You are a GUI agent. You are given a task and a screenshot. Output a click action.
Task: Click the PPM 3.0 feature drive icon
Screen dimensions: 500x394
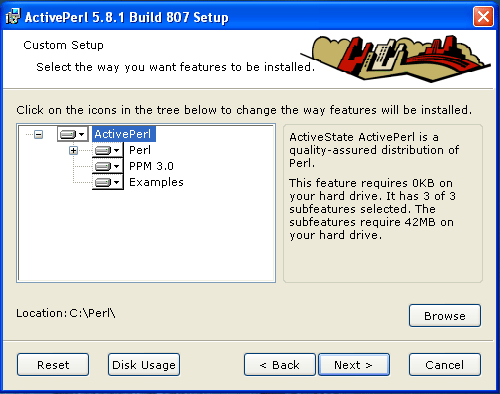point(103,166)
